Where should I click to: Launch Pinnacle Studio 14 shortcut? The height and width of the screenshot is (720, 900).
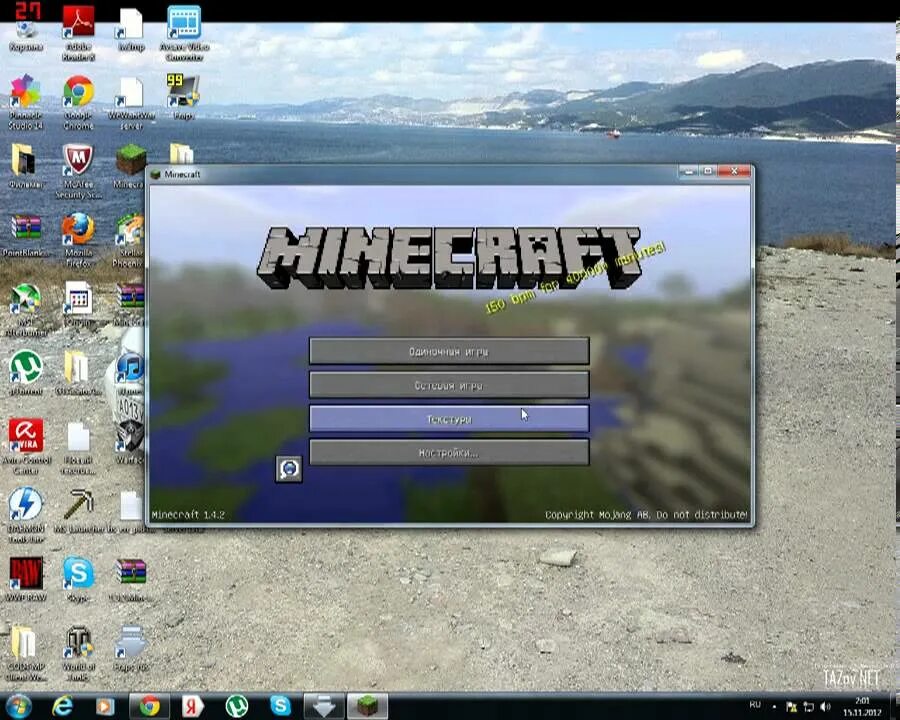[26, 102]
